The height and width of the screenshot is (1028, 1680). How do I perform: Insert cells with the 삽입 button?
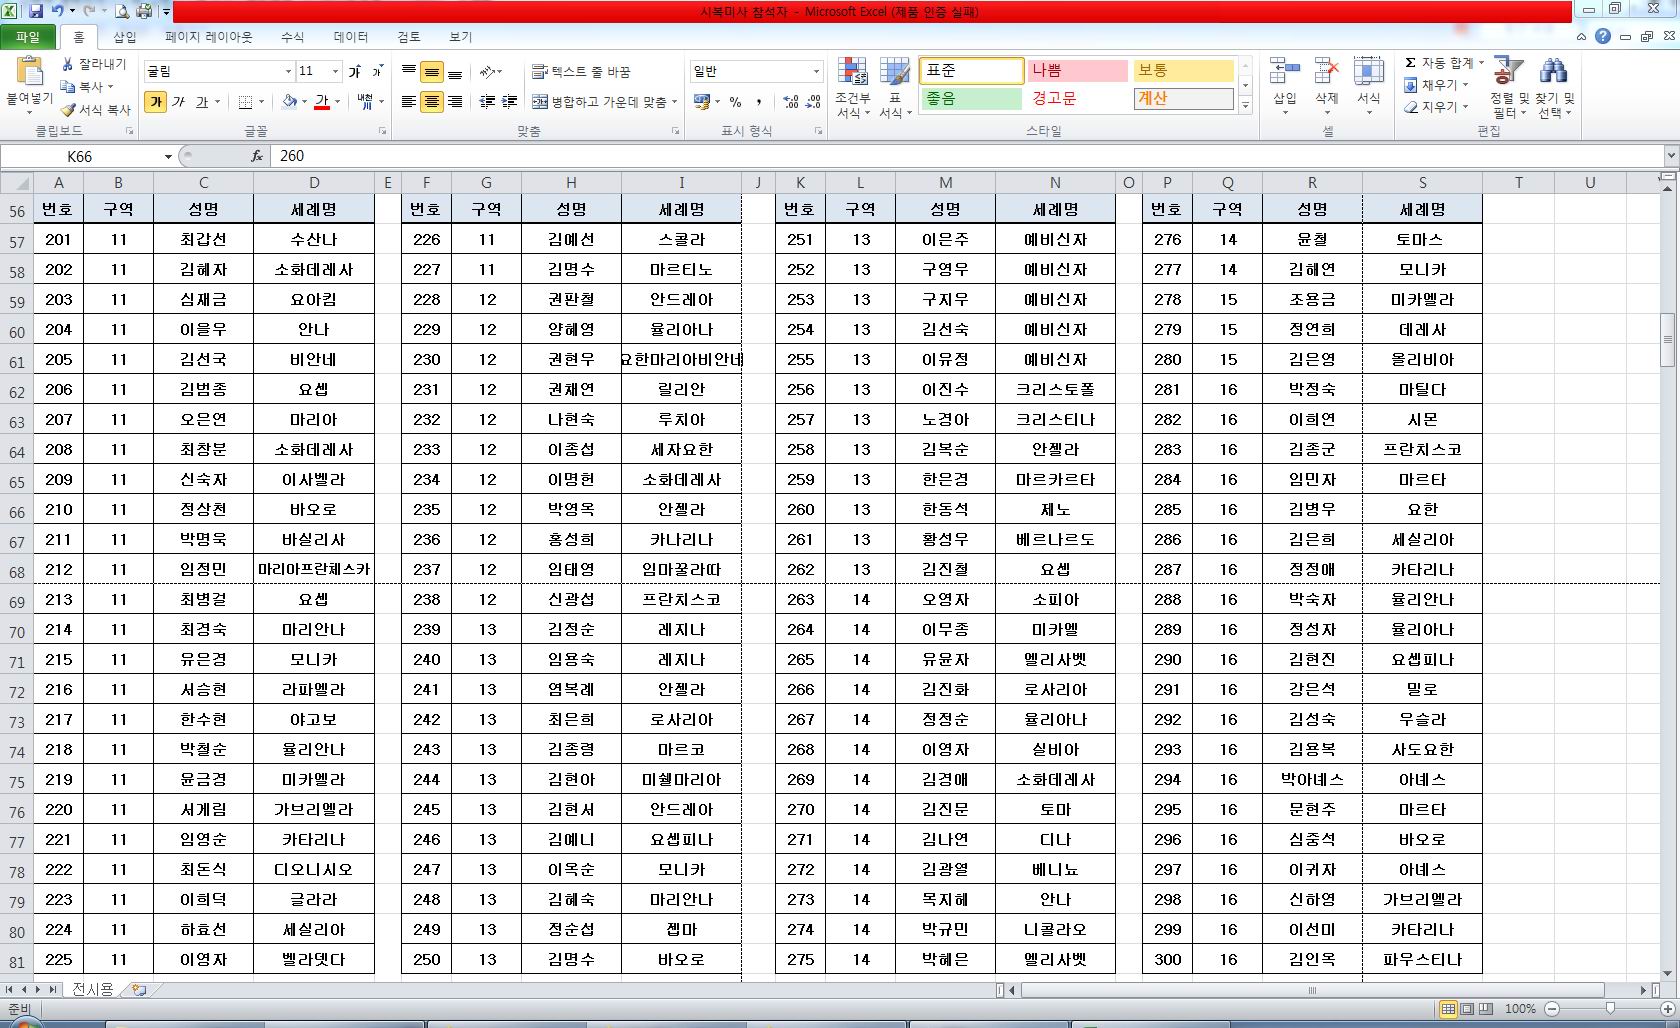coord(1285,86)
